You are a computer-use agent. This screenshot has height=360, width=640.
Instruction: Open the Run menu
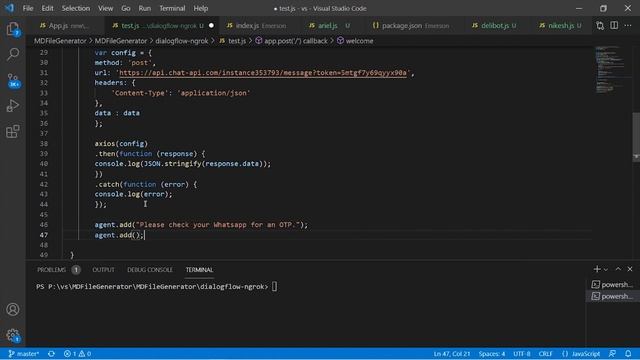(144, 9)
